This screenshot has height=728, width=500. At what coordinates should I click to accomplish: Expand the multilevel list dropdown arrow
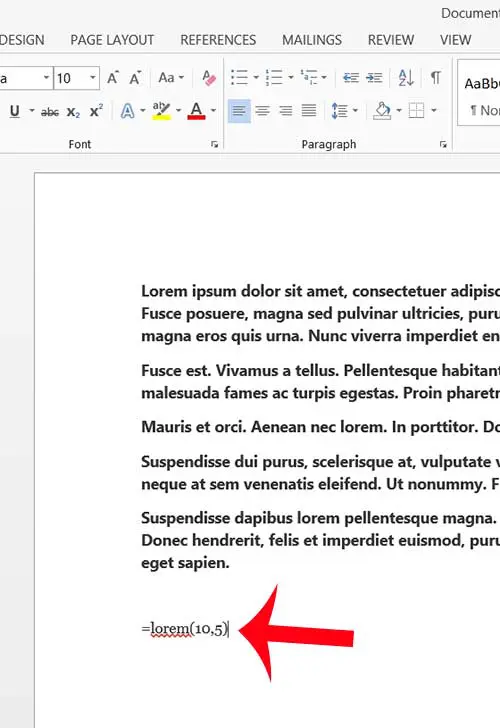[324, 78]
